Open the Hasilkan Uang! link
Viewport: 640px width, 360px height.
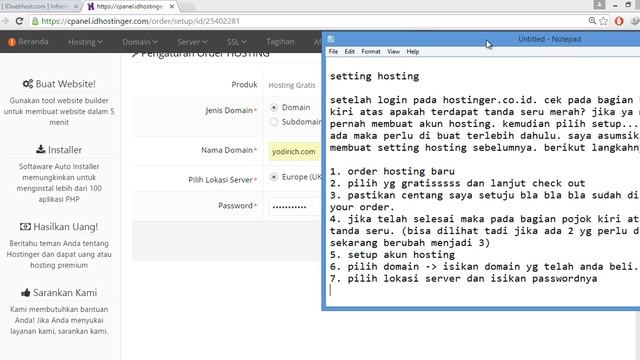[59, 227]
